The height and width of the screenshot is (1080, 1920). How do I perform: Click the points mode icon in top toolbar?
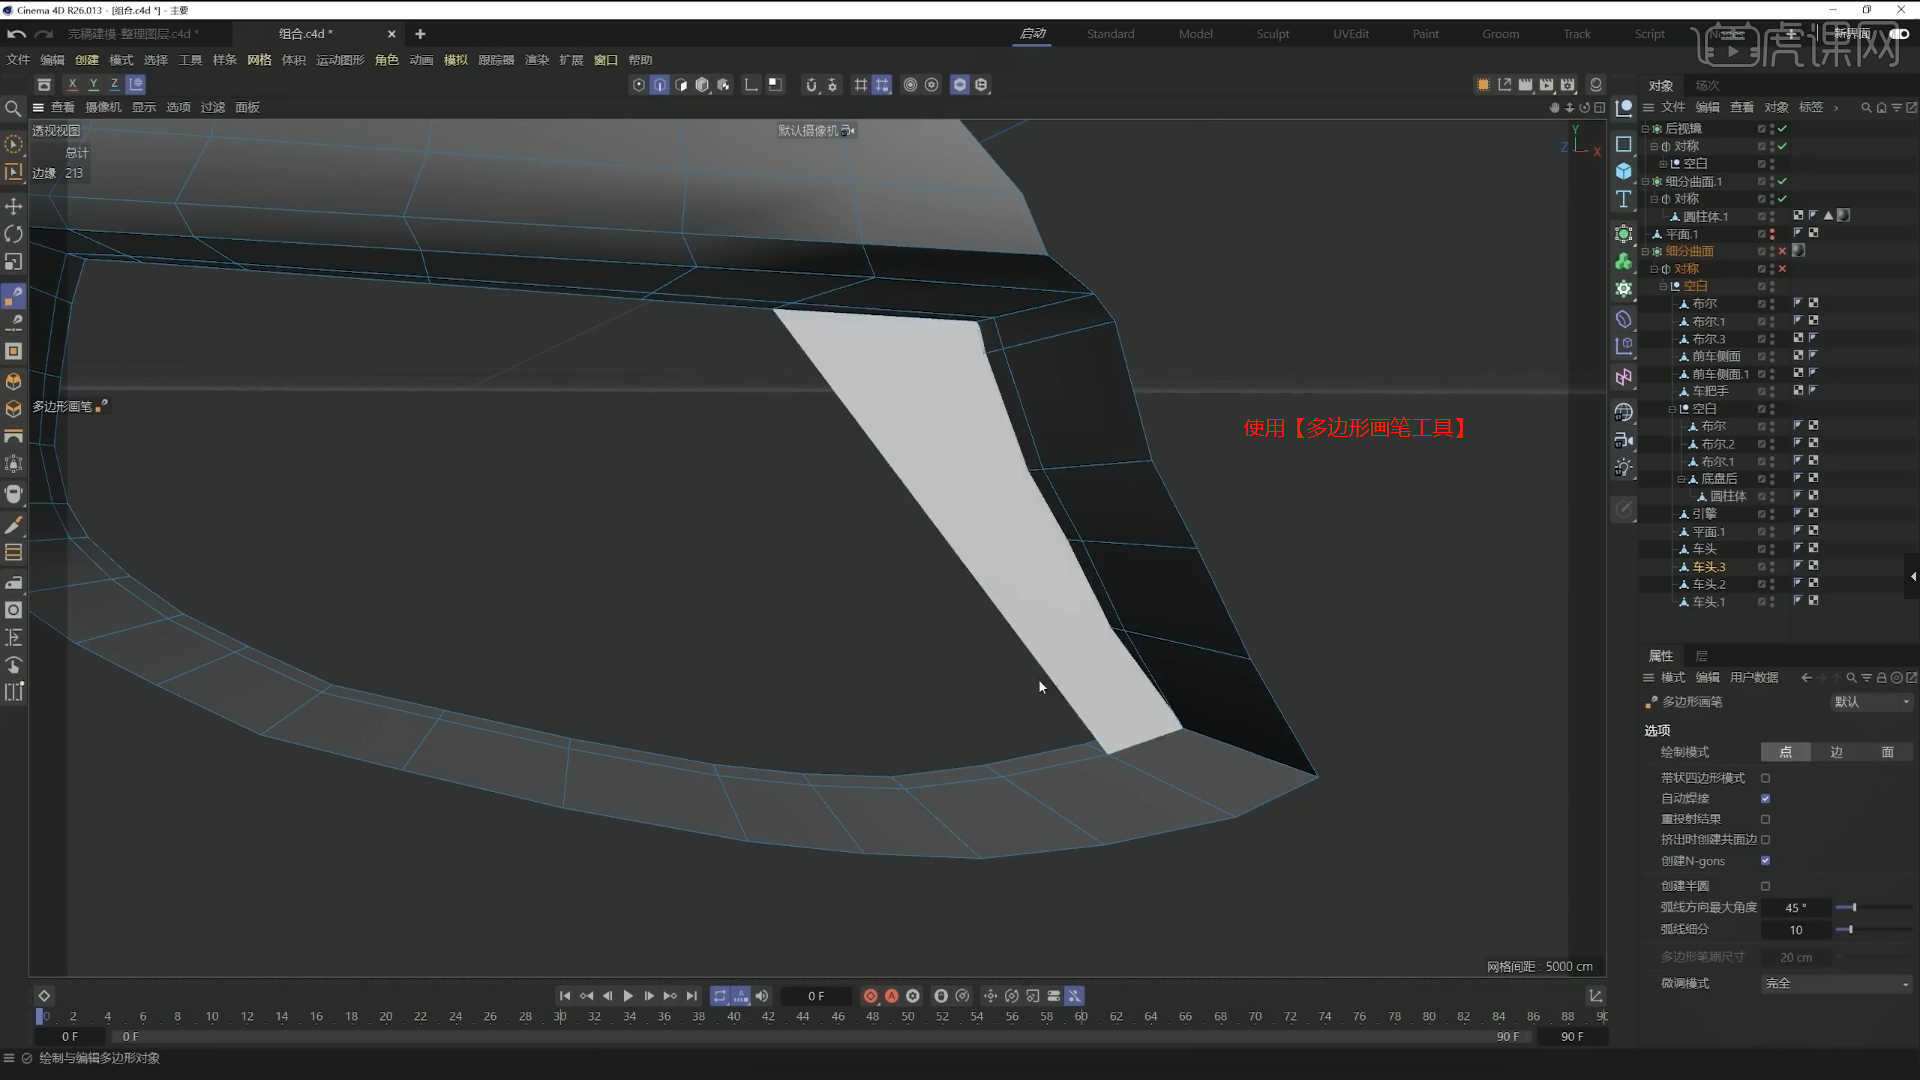coord(639,85)
